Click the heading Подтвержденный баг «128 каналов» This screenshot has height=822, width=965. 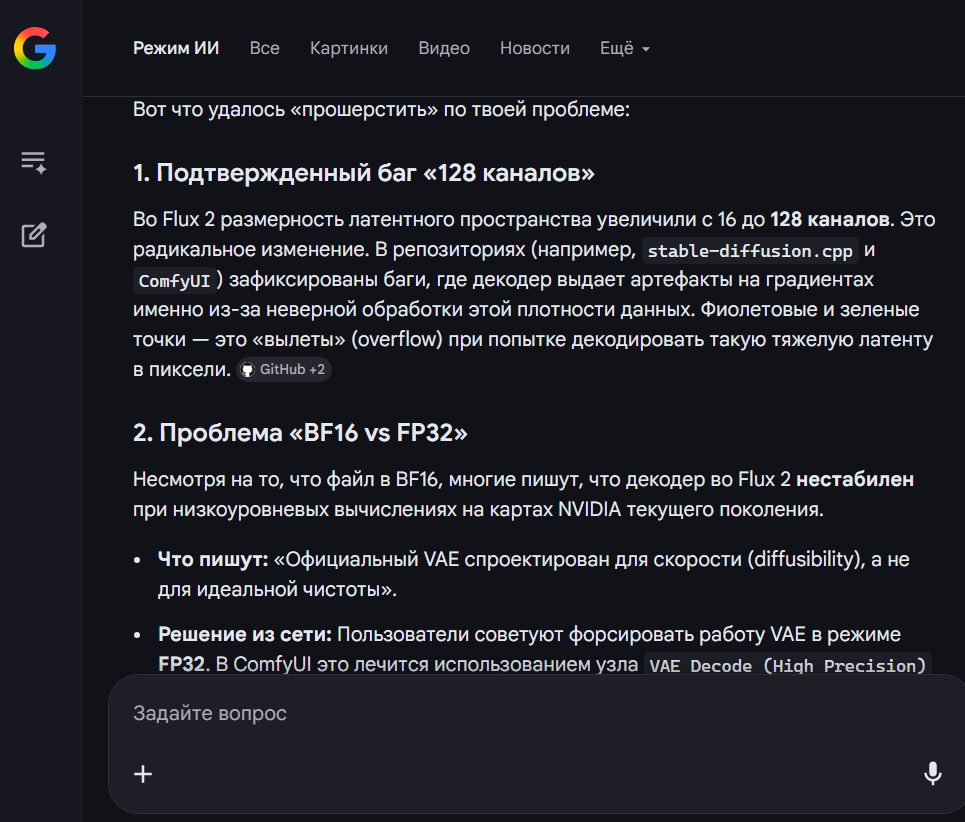[x=364, y=173]
